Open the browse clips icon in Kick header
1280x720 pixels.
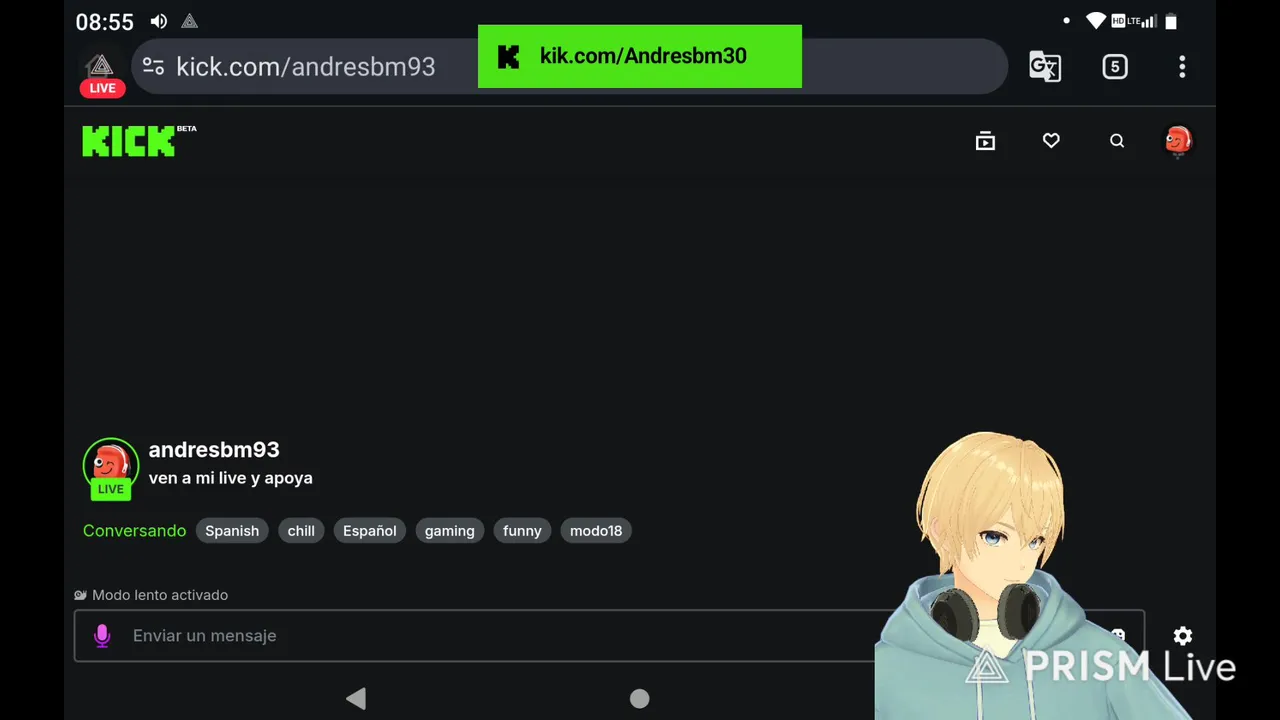(985, 141)
